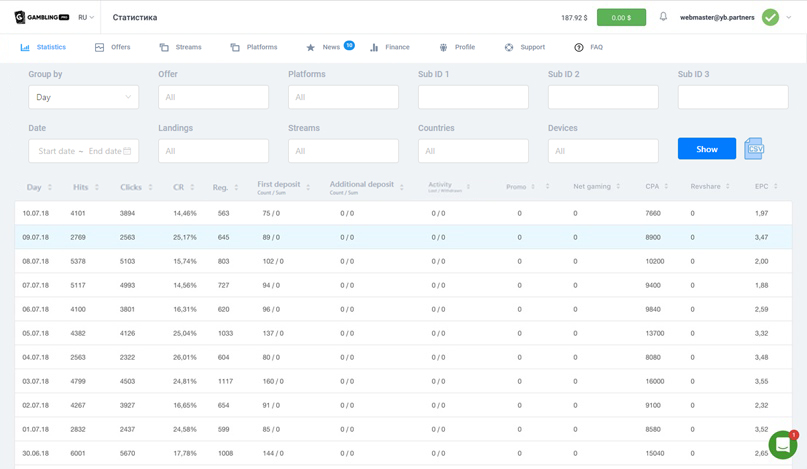Open the Finance tab
The height and width of the screenshot is (469, 807).
coord(390,47)
